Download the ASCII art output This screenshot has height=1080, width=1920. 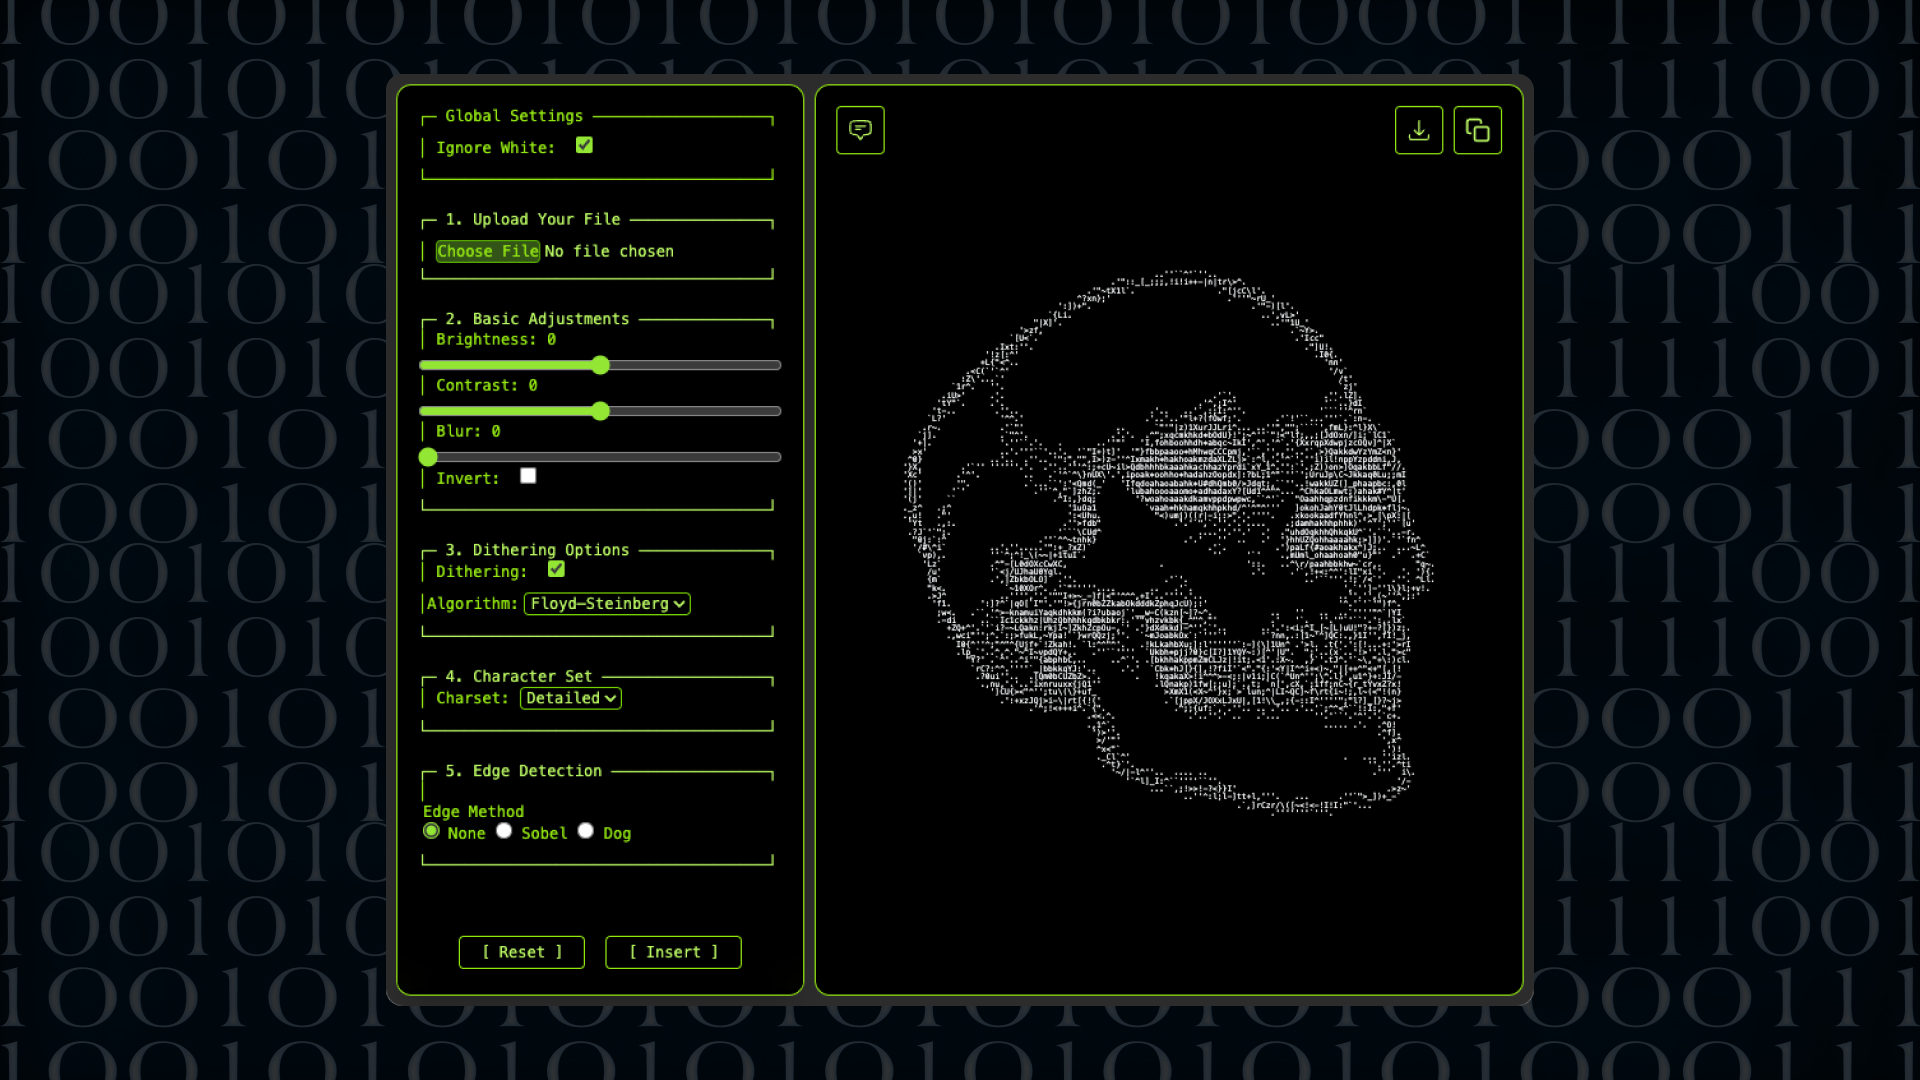(1418, 130)
